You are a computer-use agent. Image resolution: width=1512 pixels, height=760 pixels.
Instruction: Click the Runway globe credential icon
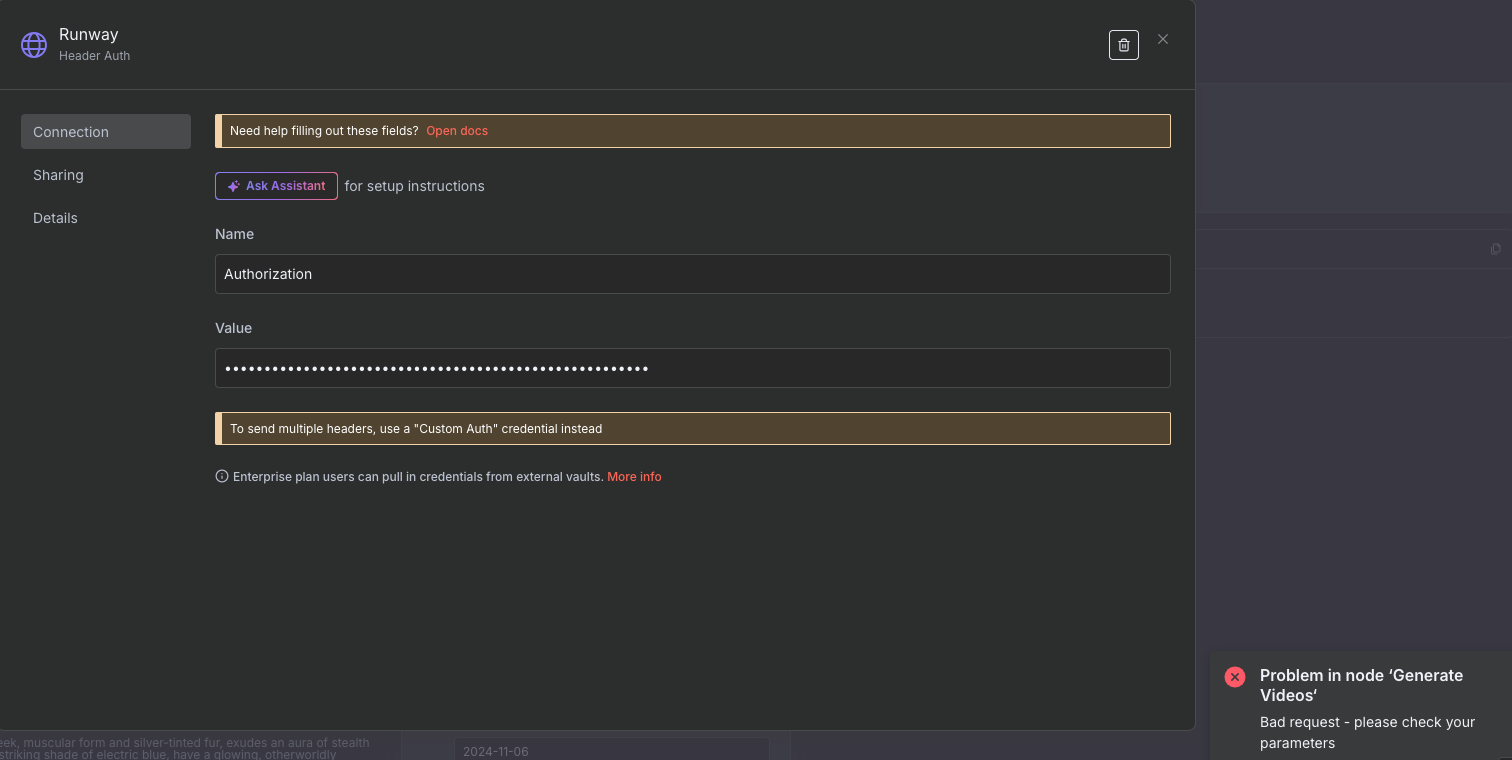coord(34,44)
